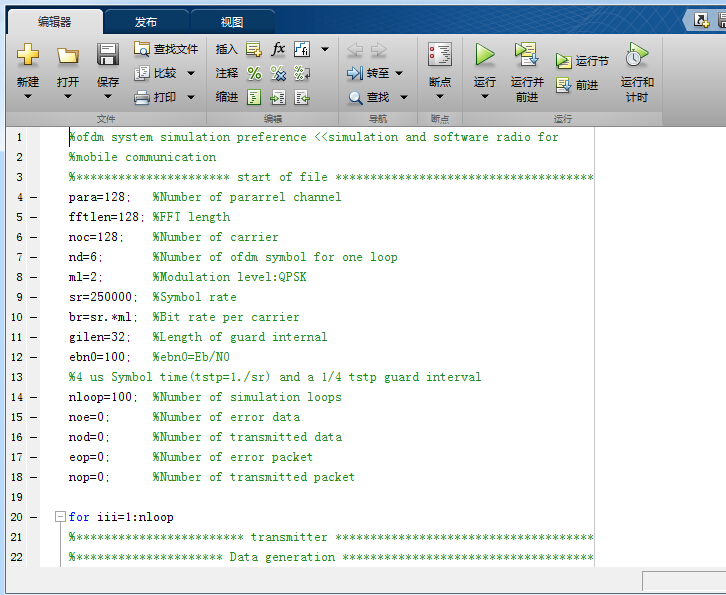Expand the 比较 dropdown arrow
This screenshot has height=595, width=726.
point(191,73)
